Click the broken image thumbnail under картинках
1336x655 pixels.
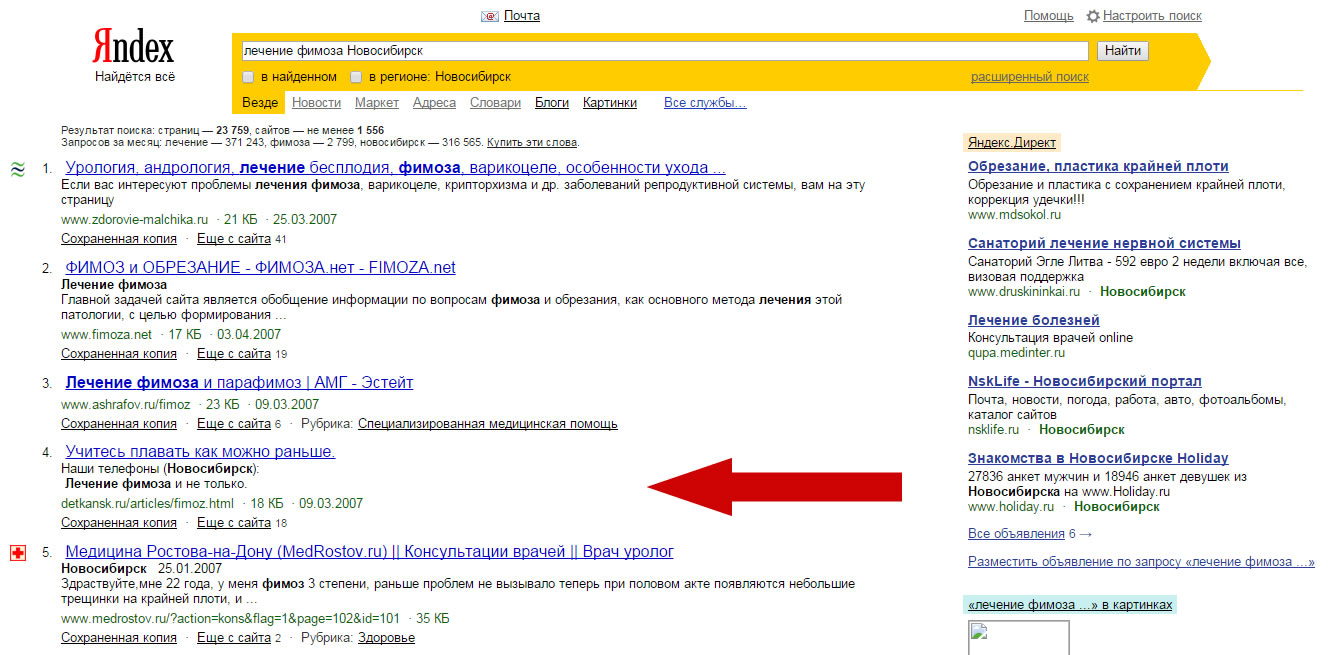point(1018,638)
